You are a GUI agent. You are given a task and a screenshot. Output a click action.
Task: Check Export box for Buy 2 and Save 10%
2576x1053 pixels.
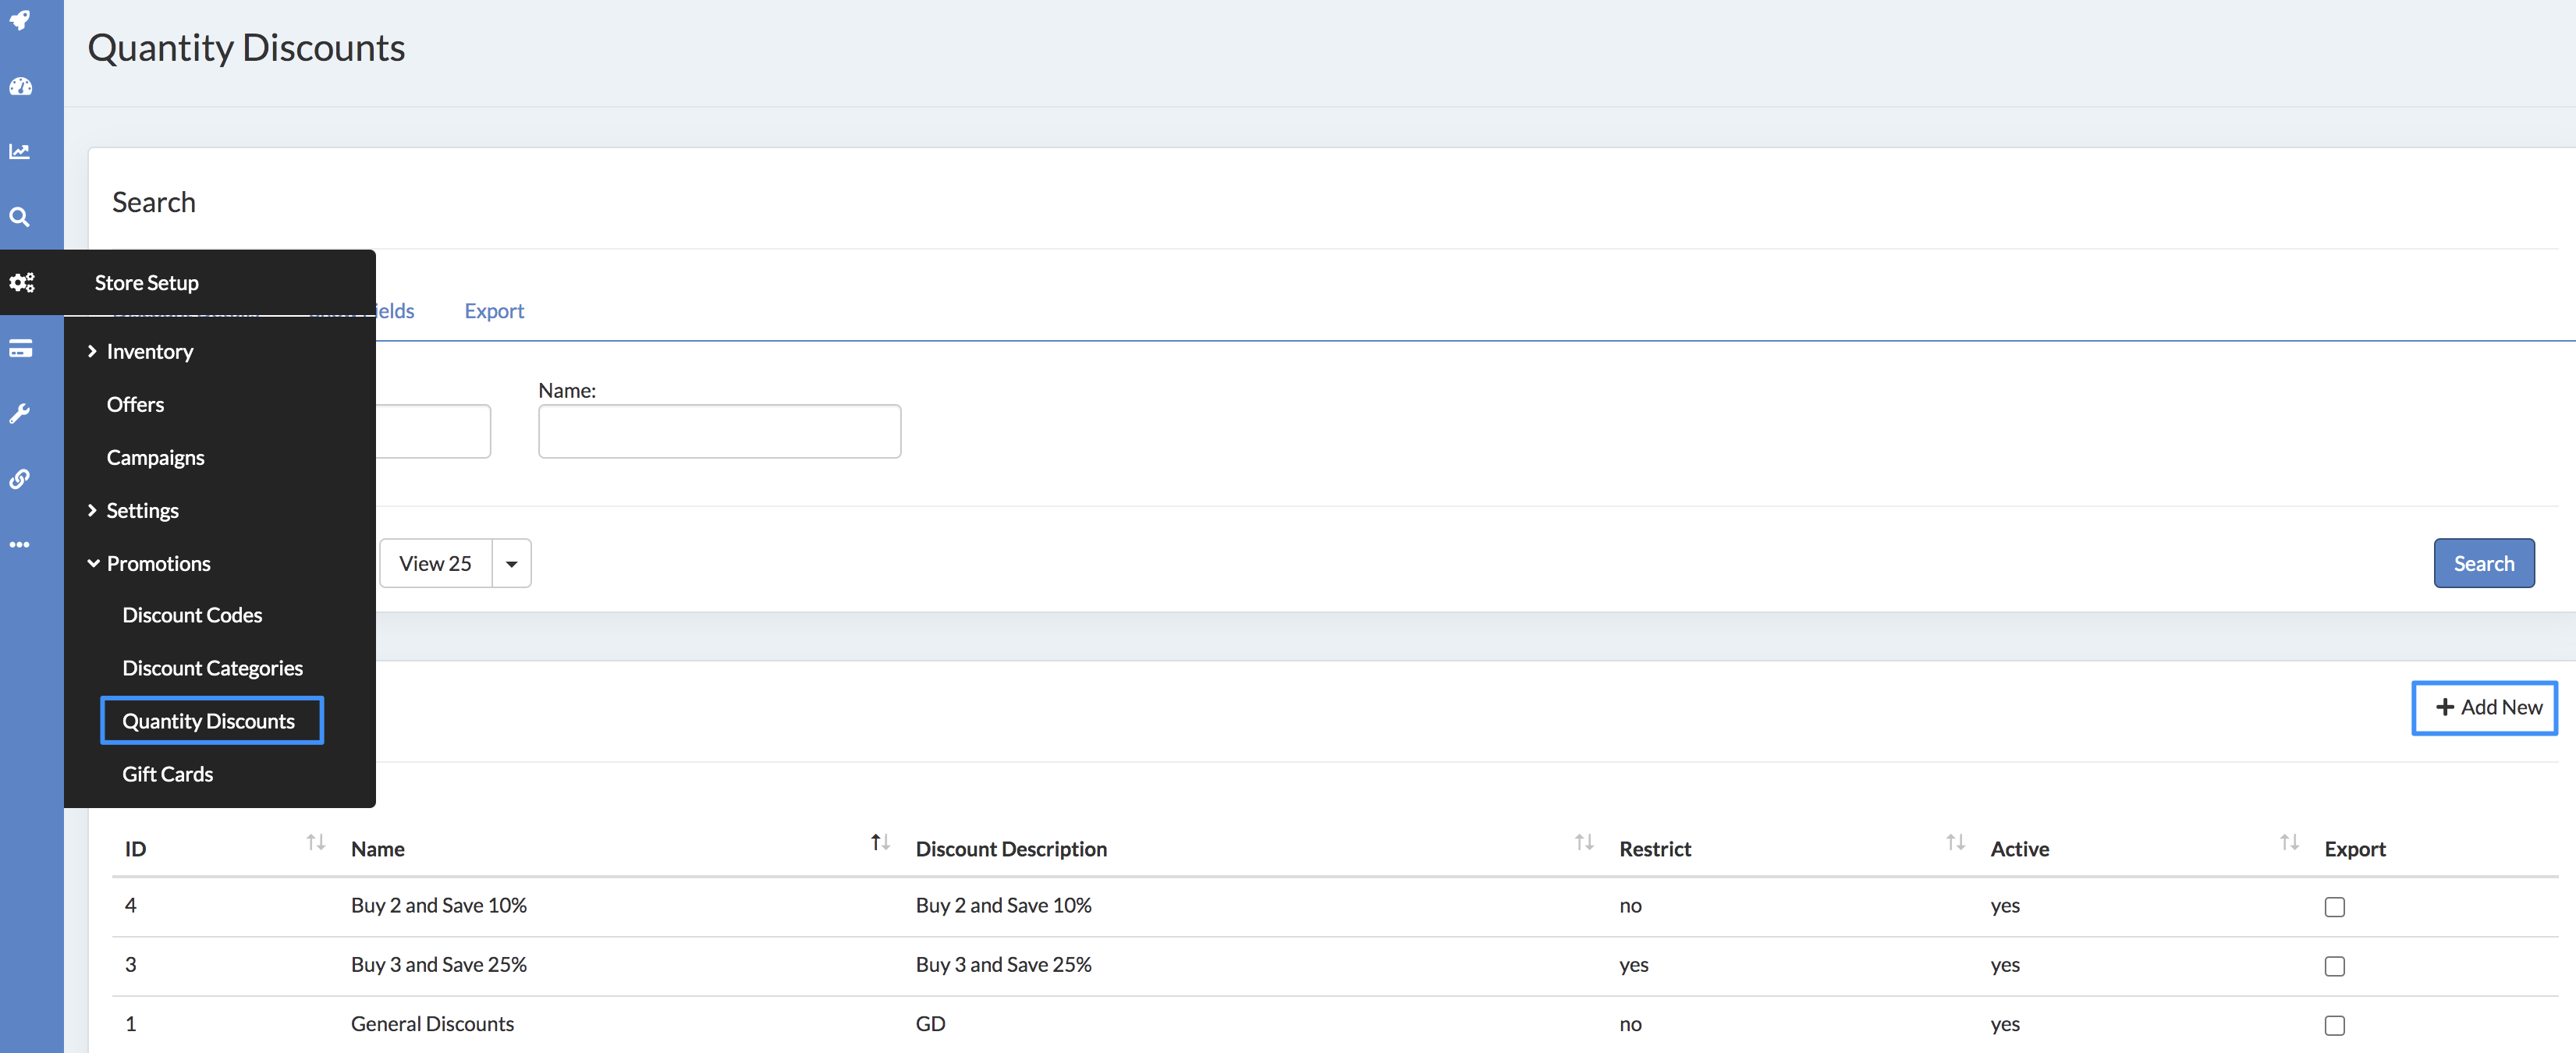click(2334, 907)
